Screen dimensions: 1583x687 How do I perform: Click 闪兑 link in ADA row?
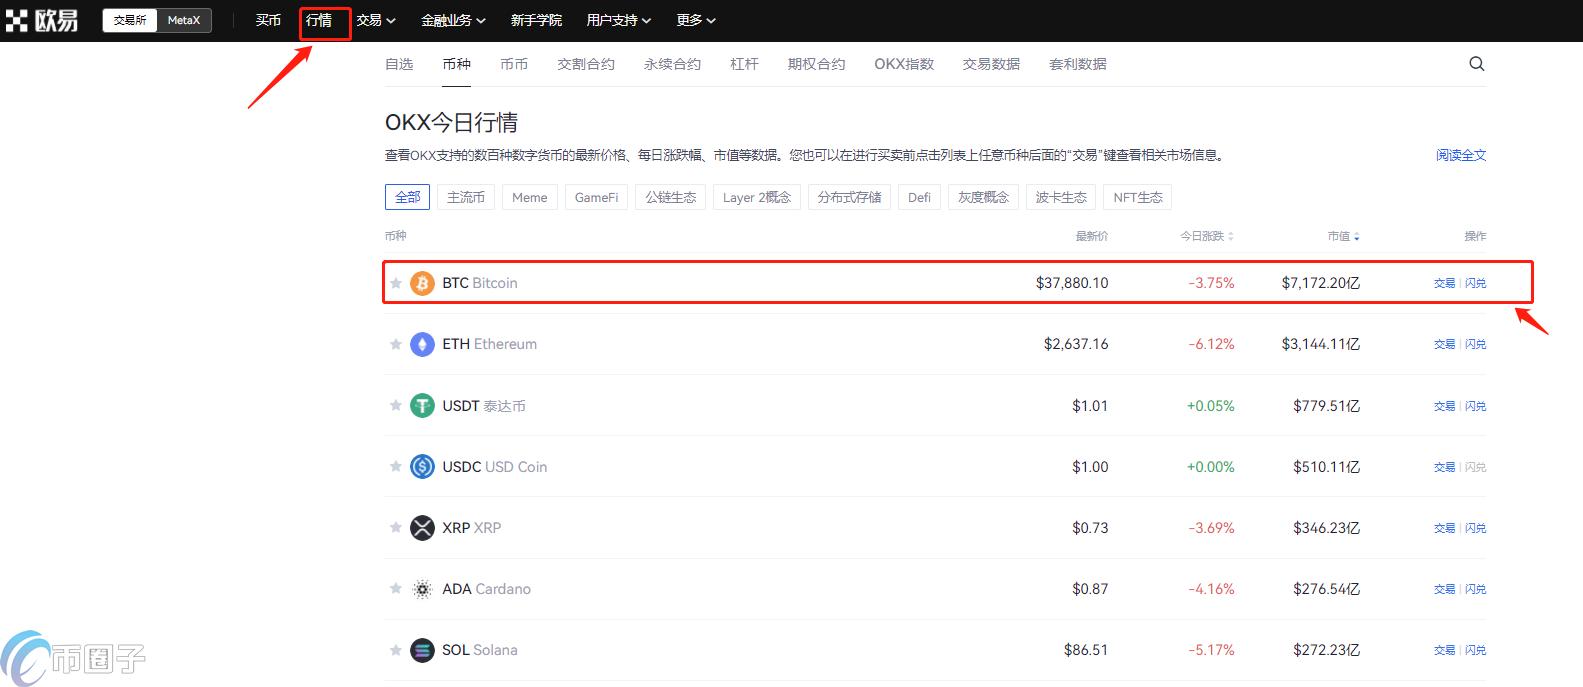tap(1476, 589)
